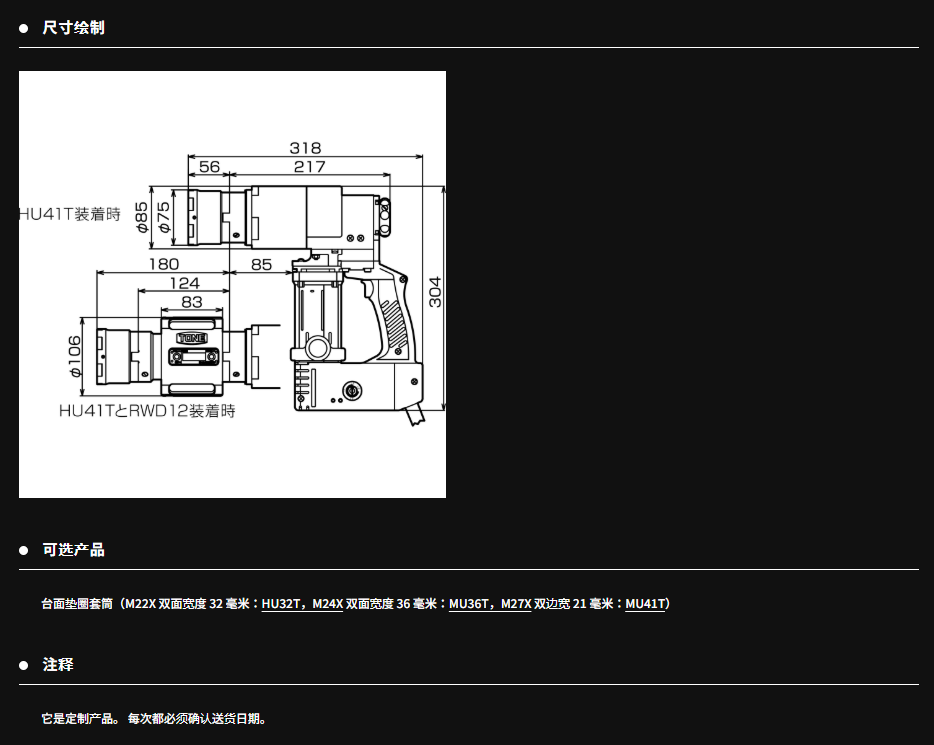Screen dimensions: 934x745
Task: Open the MU36T socket link
Action: 468,604
